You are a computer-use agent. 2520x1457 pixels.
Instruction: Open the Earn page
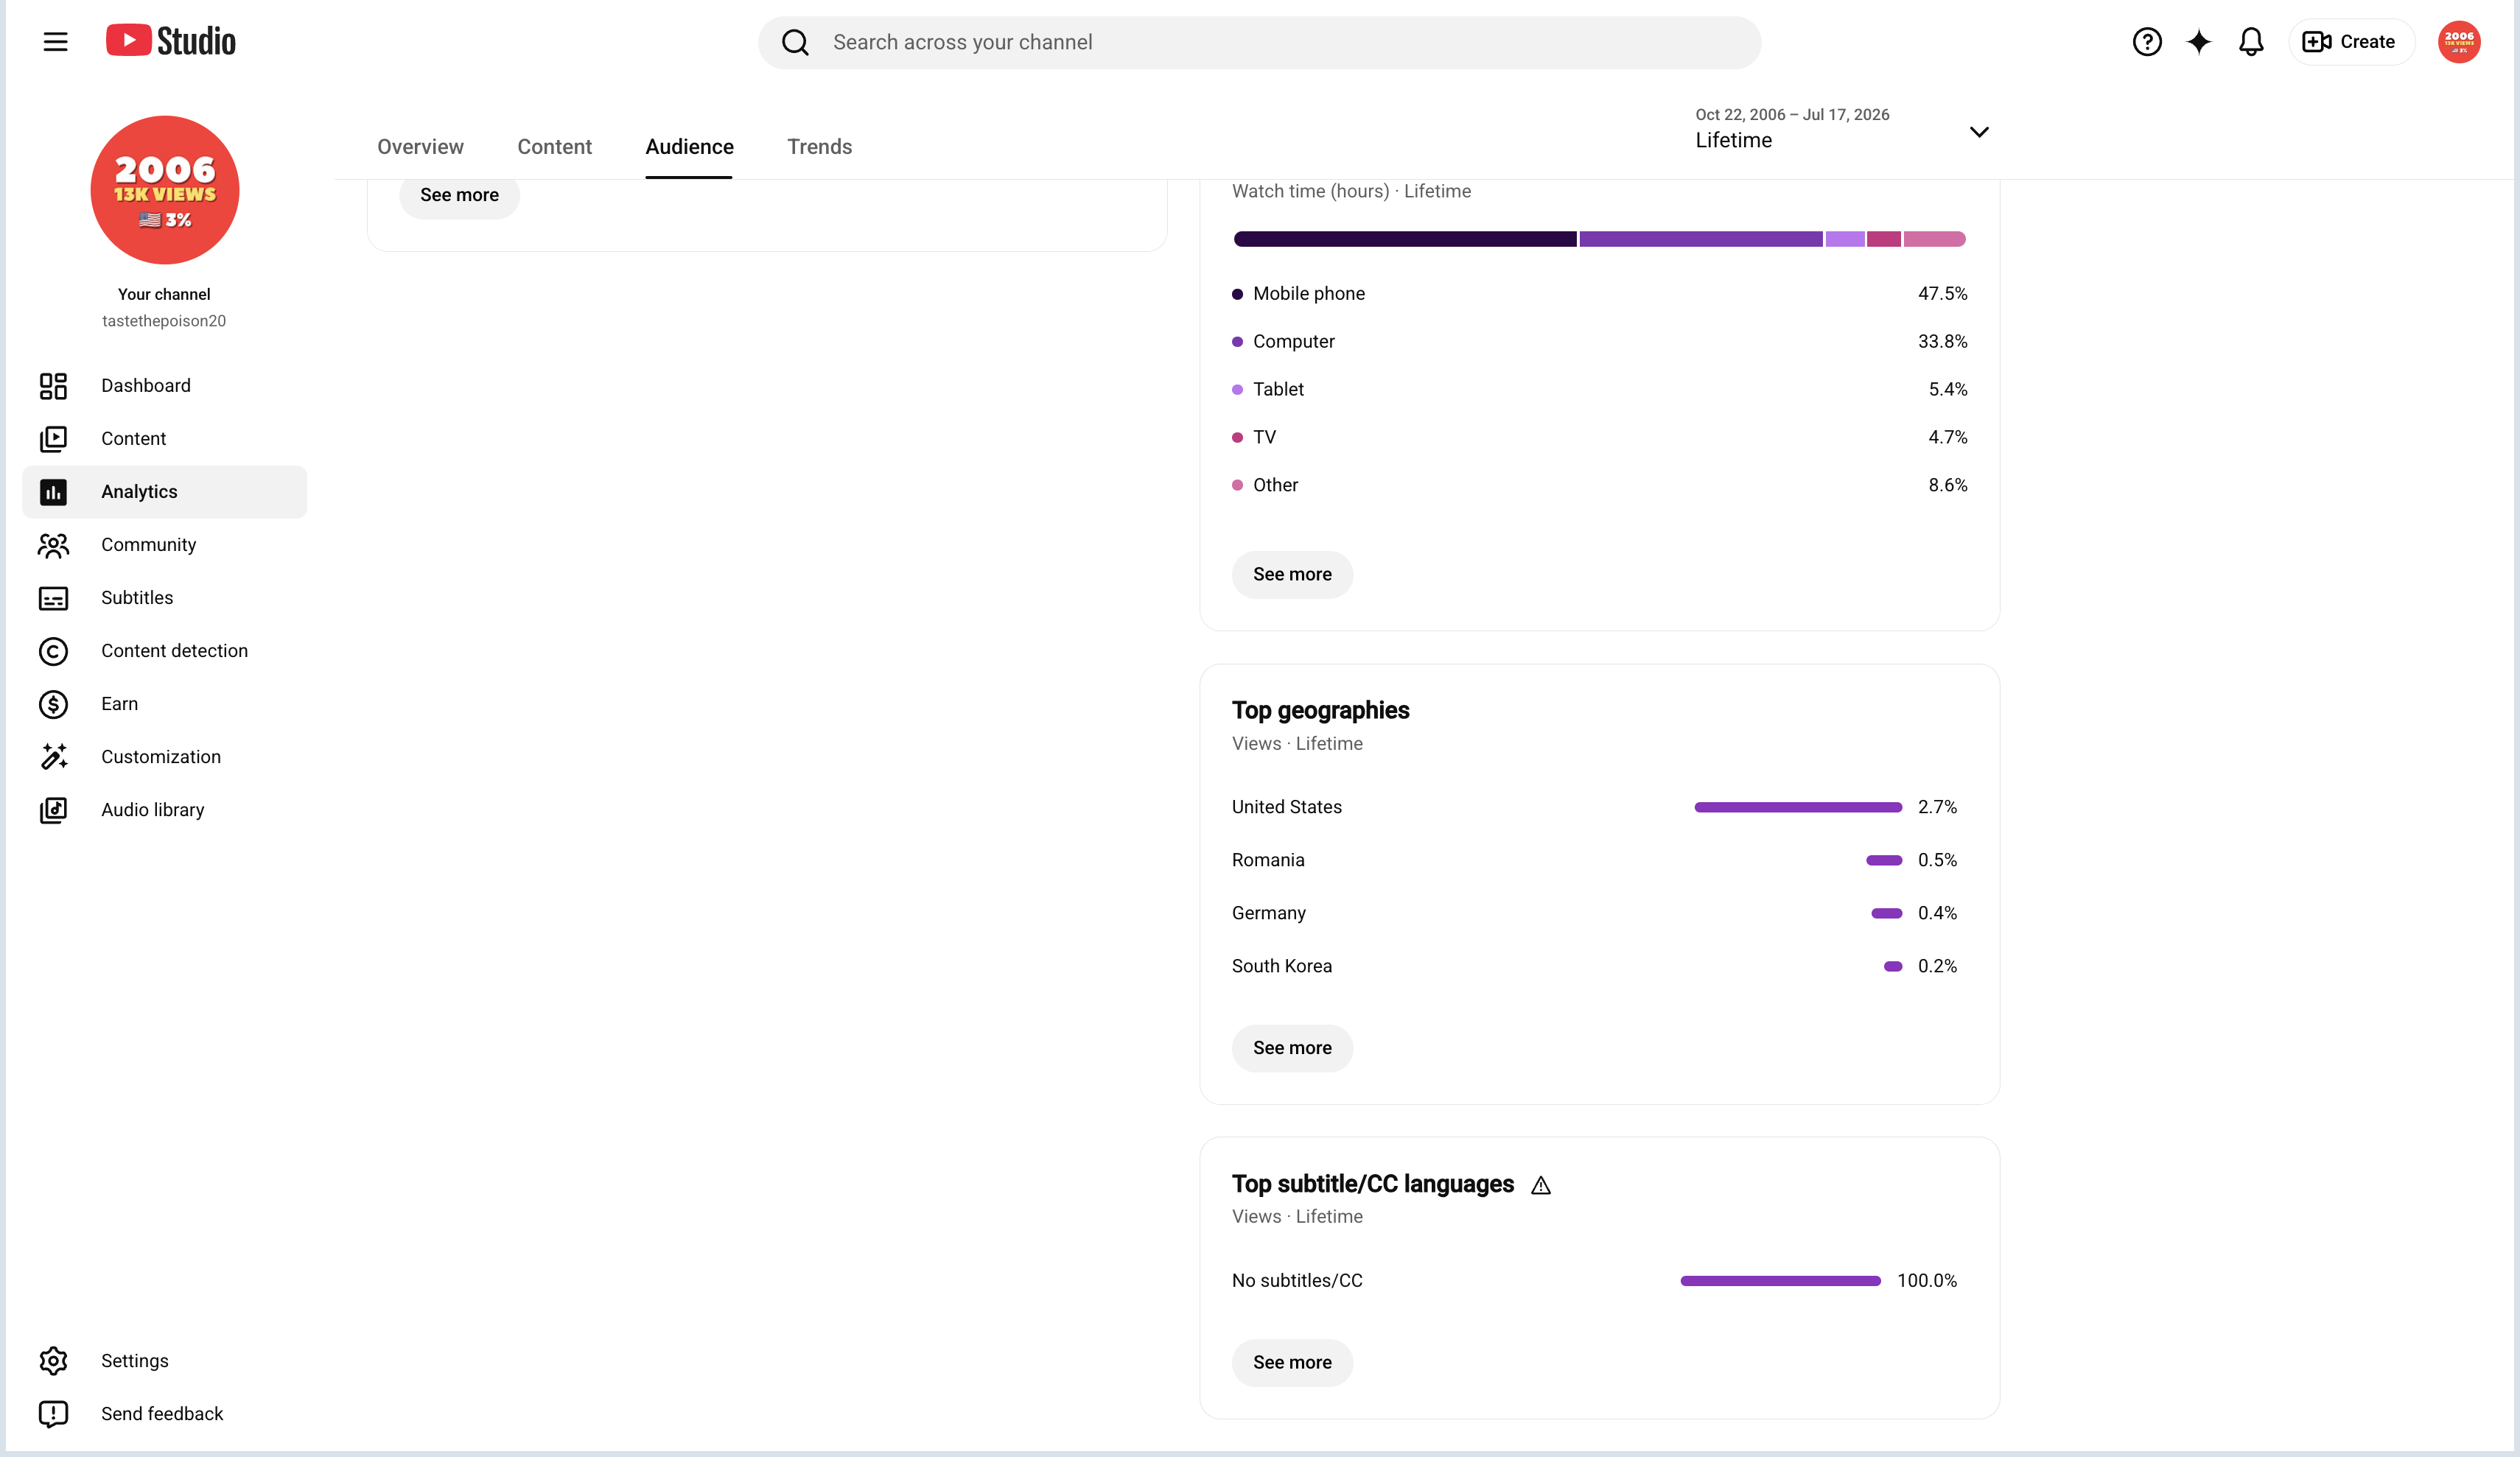tap(164, 704)
